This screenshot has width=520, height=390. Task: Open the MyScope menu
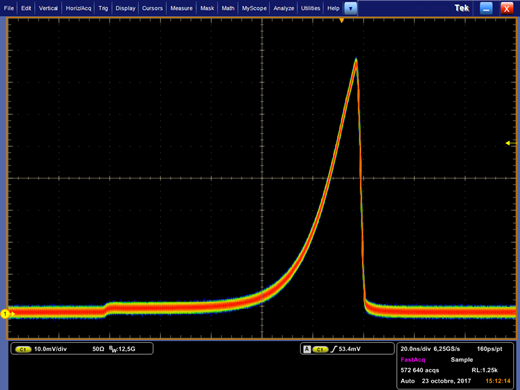tap(254, 8)
